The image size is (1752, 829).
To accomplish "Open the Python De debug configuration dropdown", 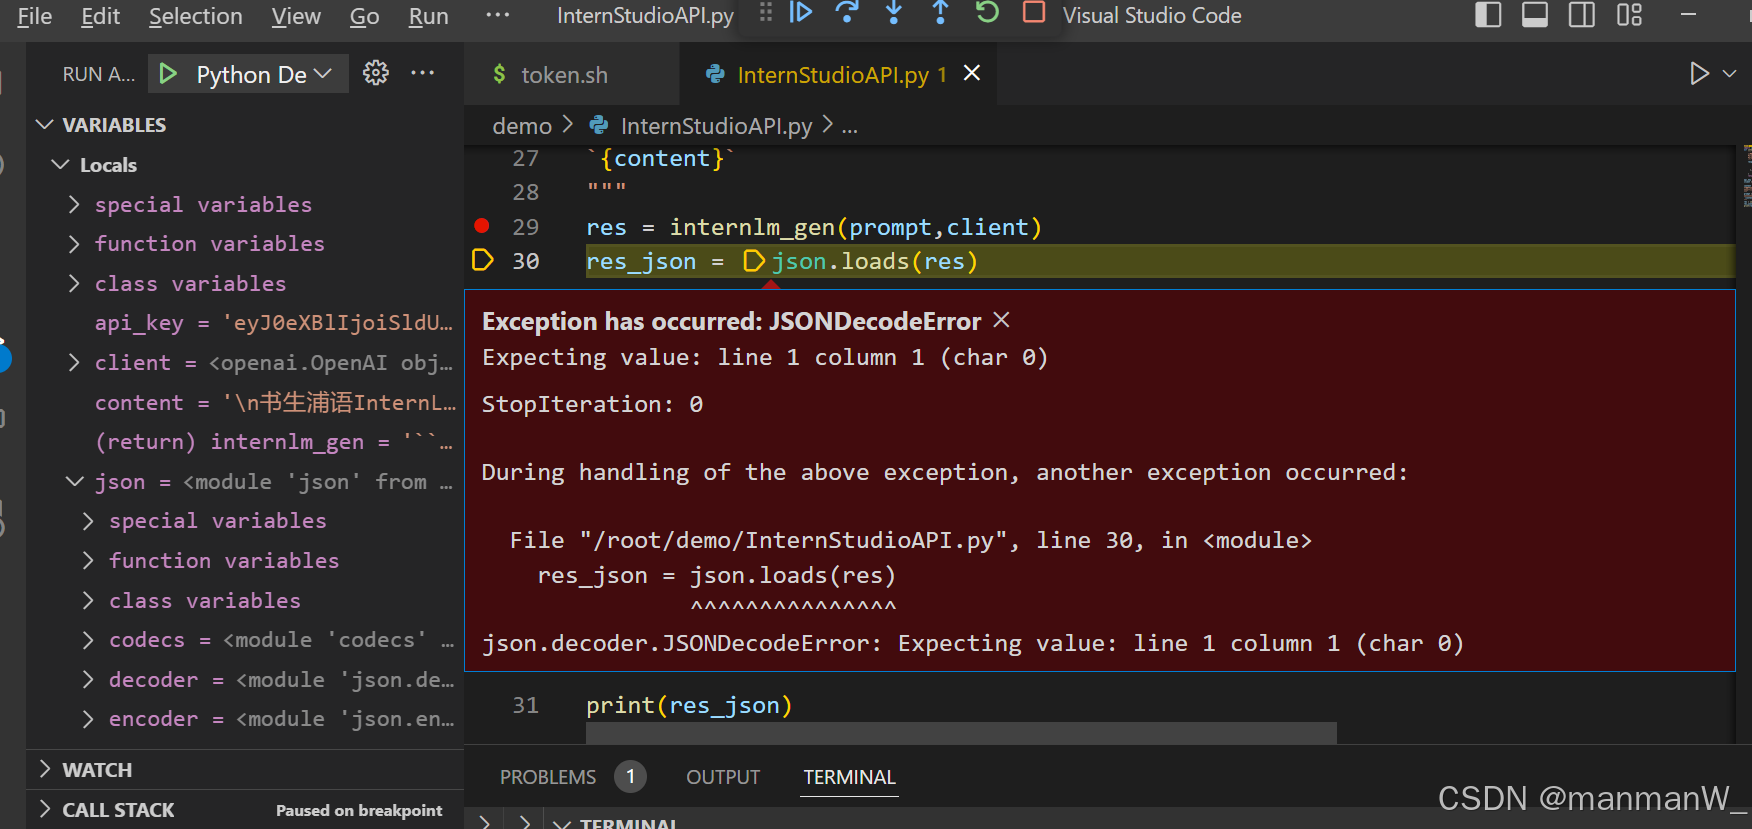I will 264,74.
